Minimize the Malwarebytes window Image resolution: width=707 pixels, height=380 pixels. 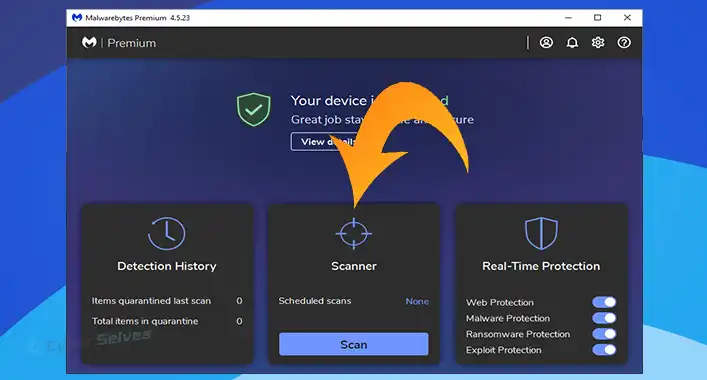[569, 18]
